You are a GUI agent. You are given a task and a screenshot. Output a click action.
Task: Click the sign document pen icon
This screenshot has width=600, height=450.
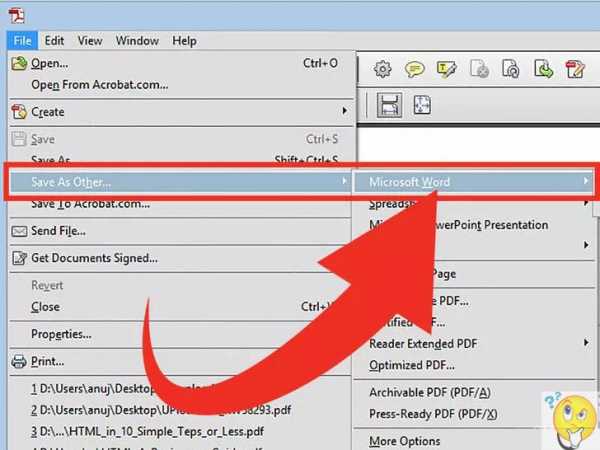tap(575, 69)
